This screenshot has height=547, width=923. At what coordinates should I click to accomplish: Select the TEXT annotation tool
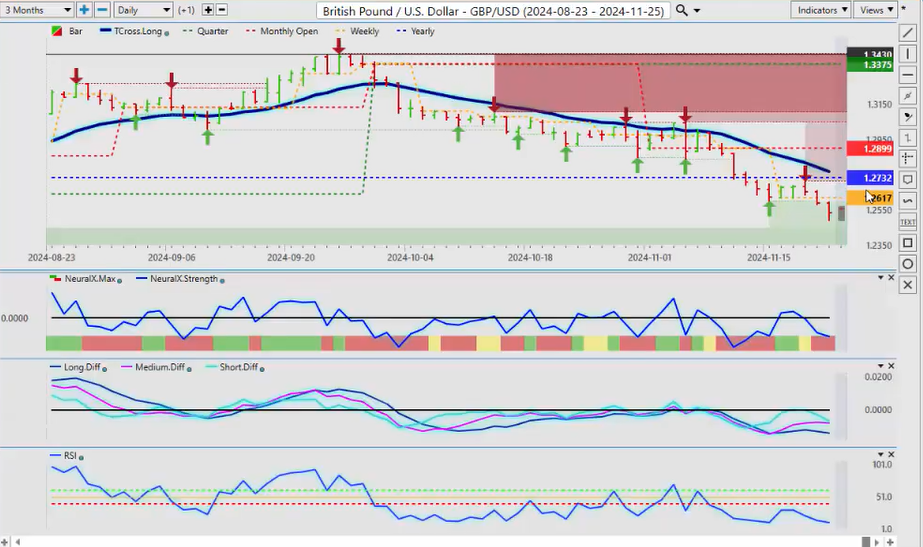click(x=908, y=222)
